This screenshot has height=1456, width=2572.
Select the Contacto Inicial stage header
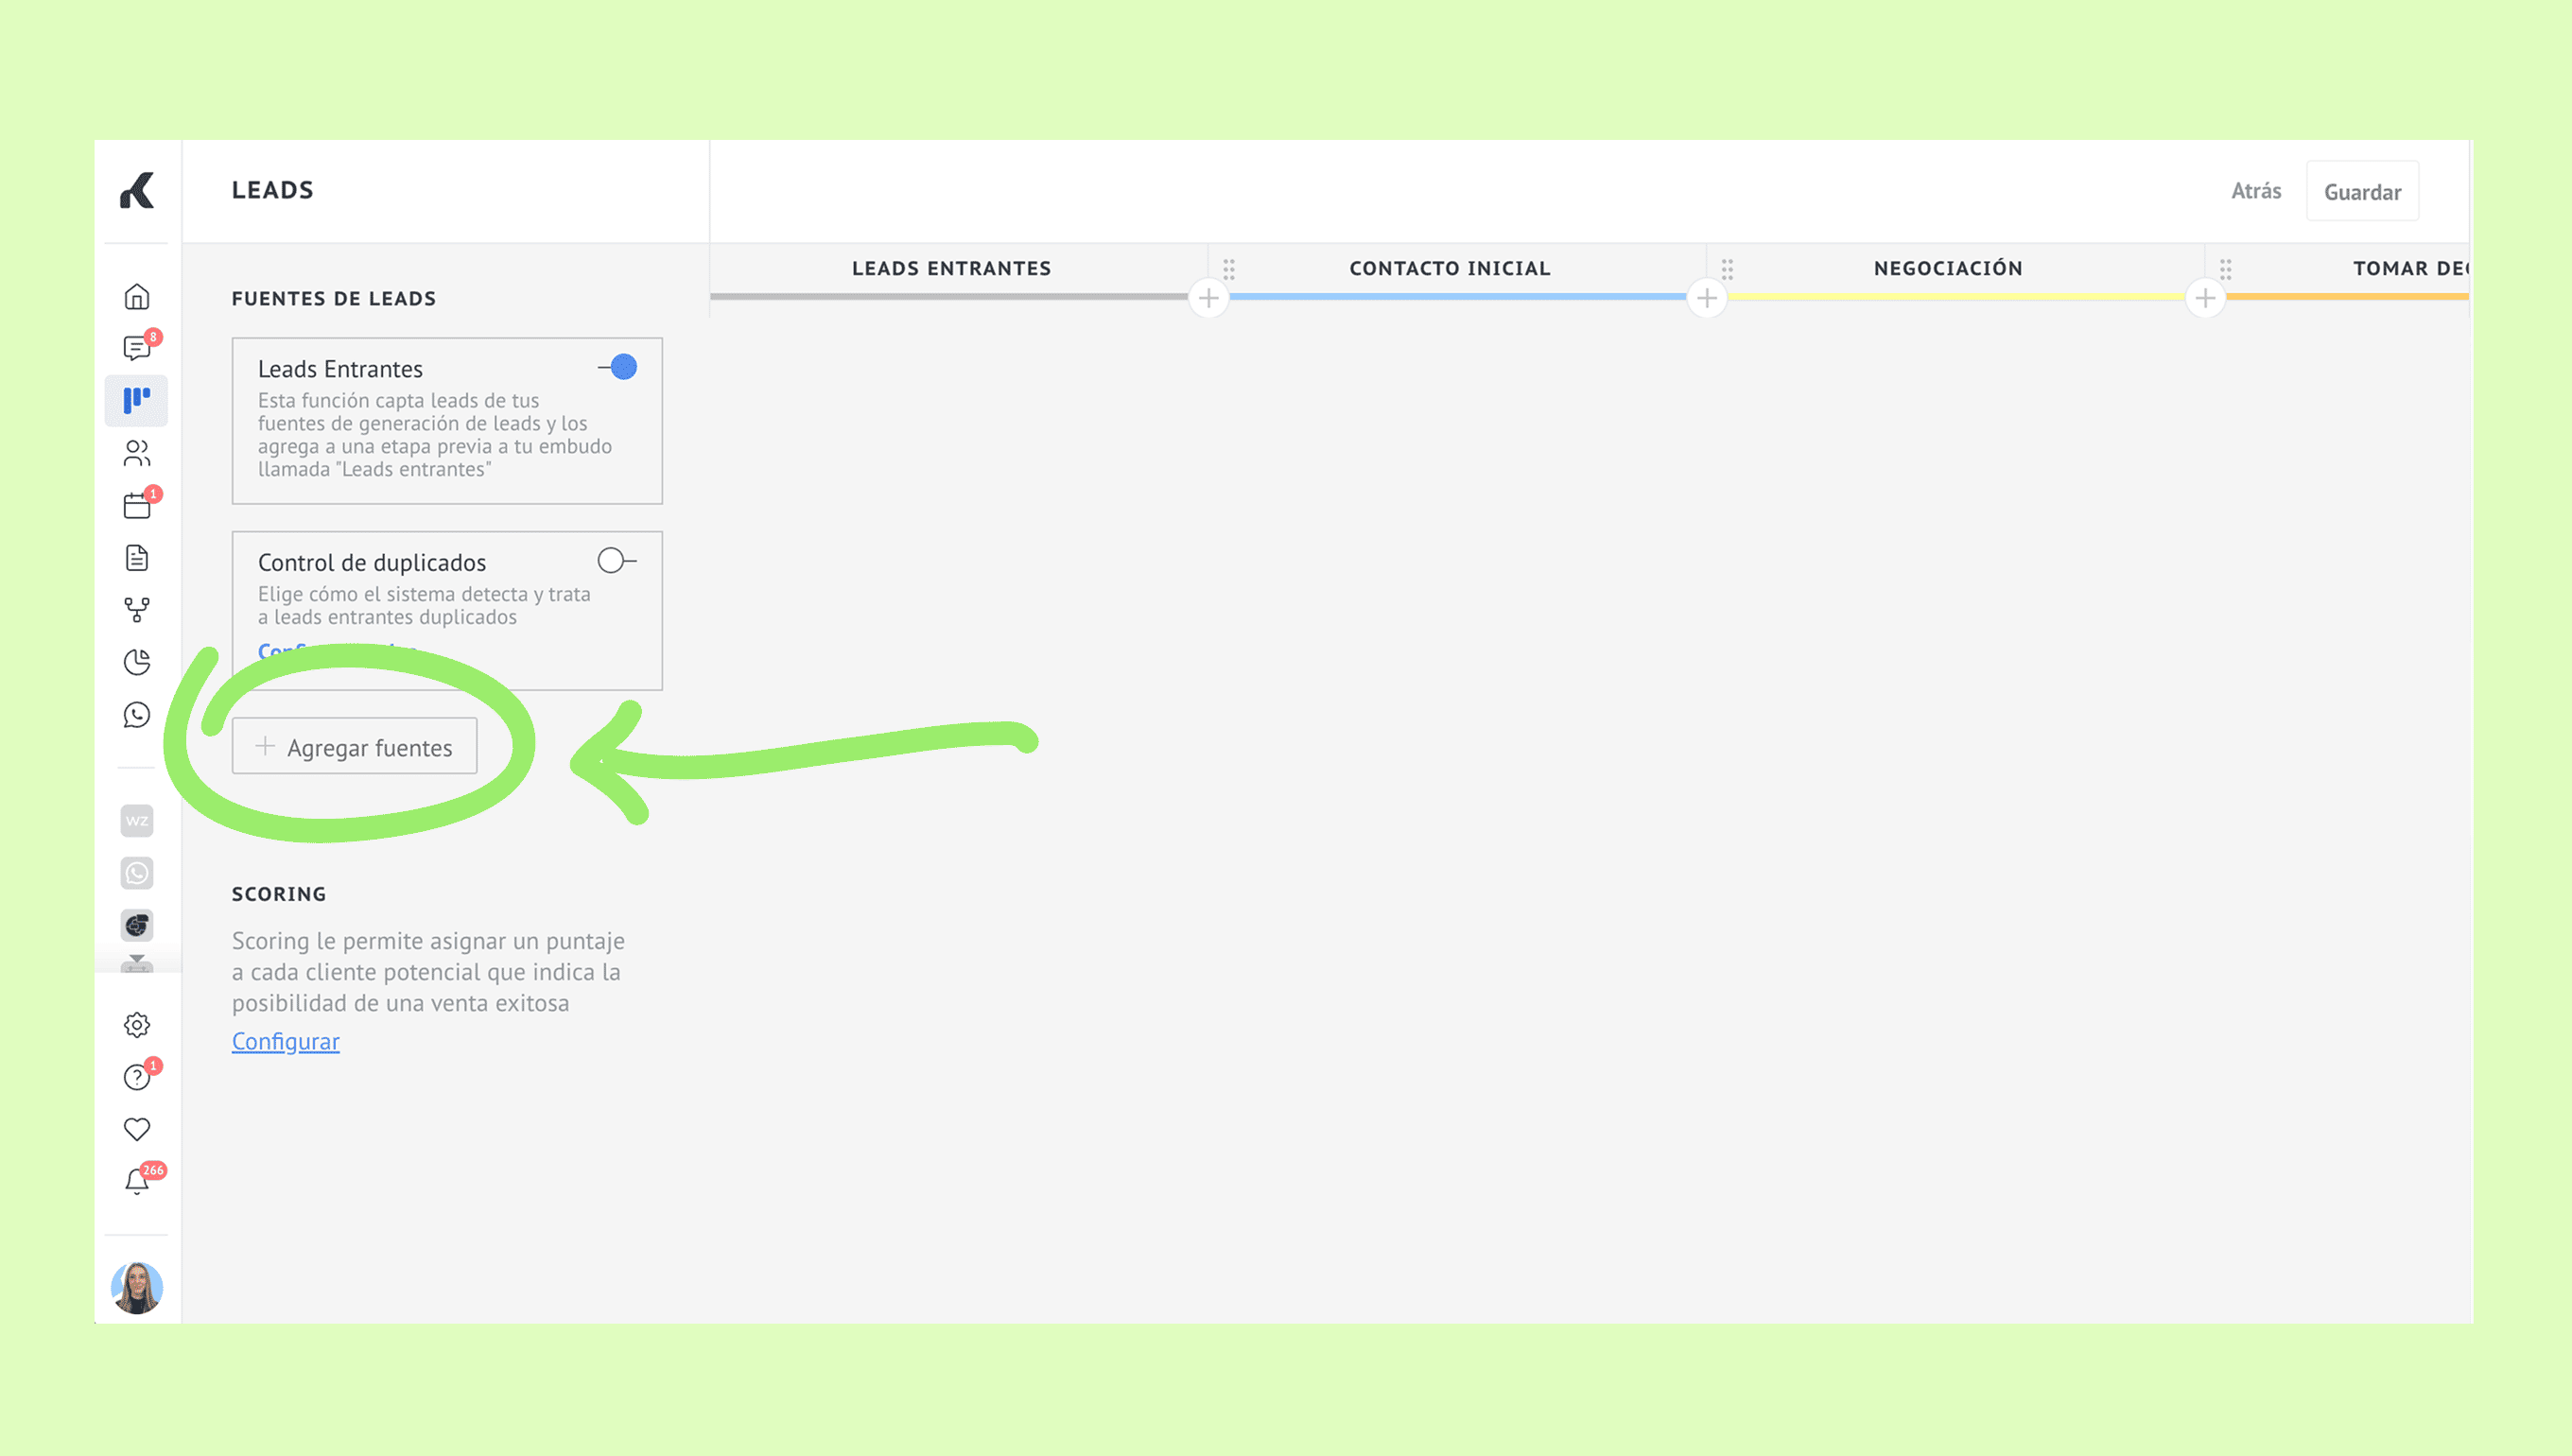[1449, 268]
